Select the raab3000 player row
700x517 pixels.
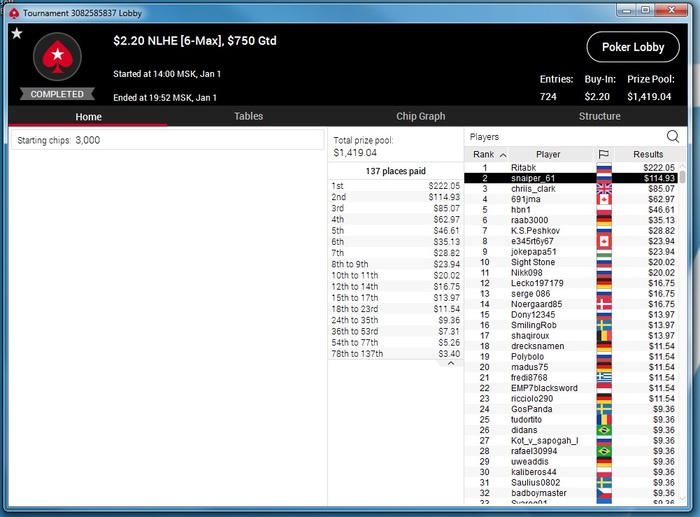[571, 220]
